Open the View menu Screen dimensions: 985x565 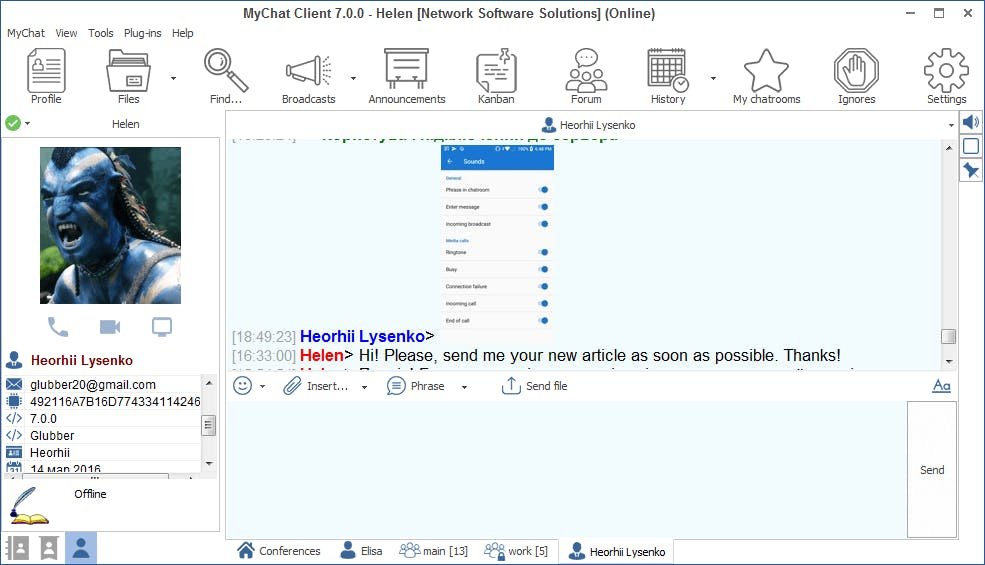tap(66, 33)
